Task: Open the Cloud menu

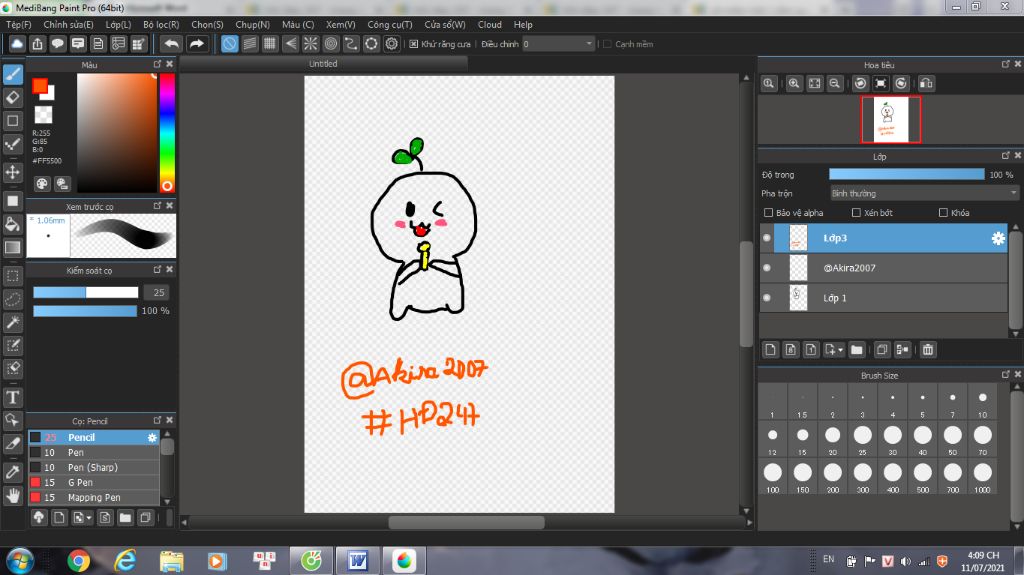Action: [x=490, y=24]
